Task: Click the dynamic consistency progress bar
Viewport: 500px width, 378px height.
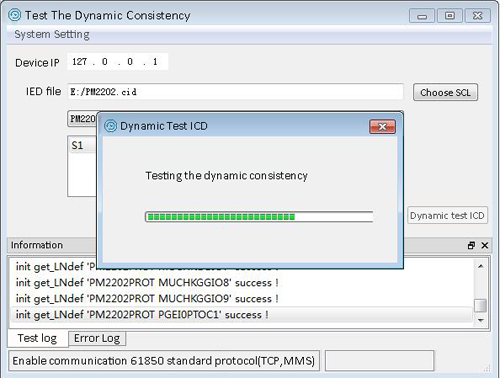Action: tap(259, 217)
